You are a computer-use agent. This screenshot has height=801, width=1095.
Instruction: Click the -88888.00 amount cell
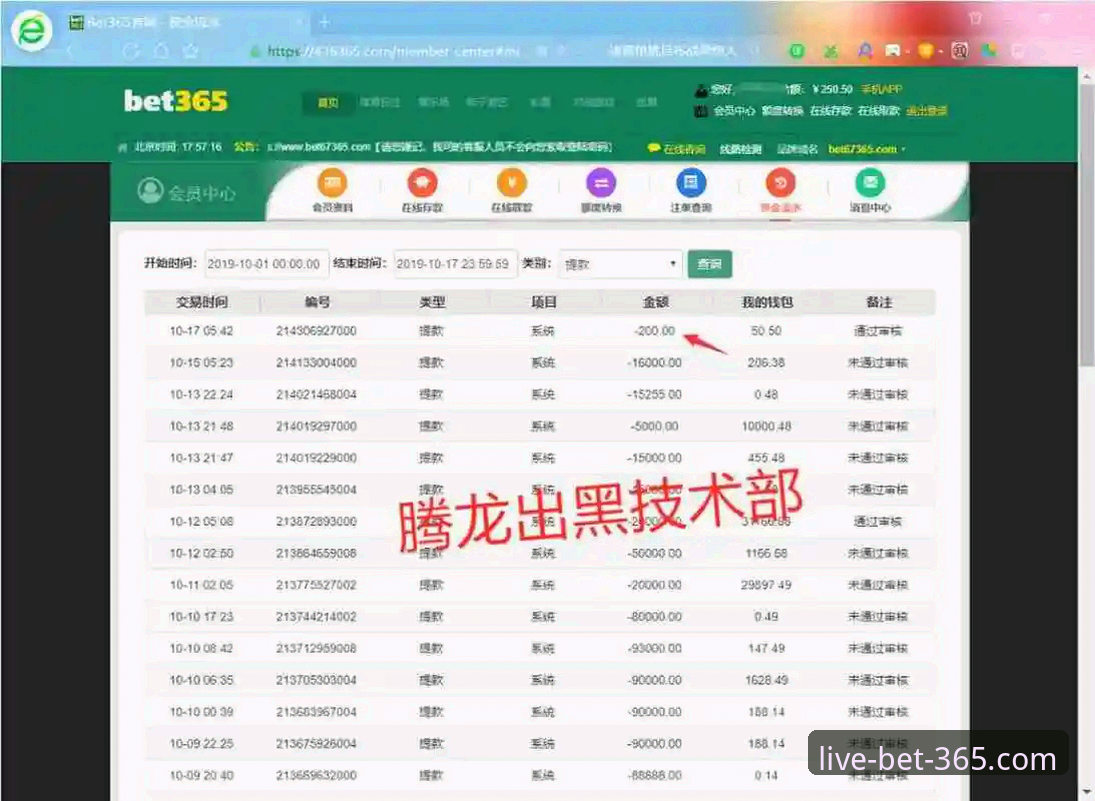point(654,775)
